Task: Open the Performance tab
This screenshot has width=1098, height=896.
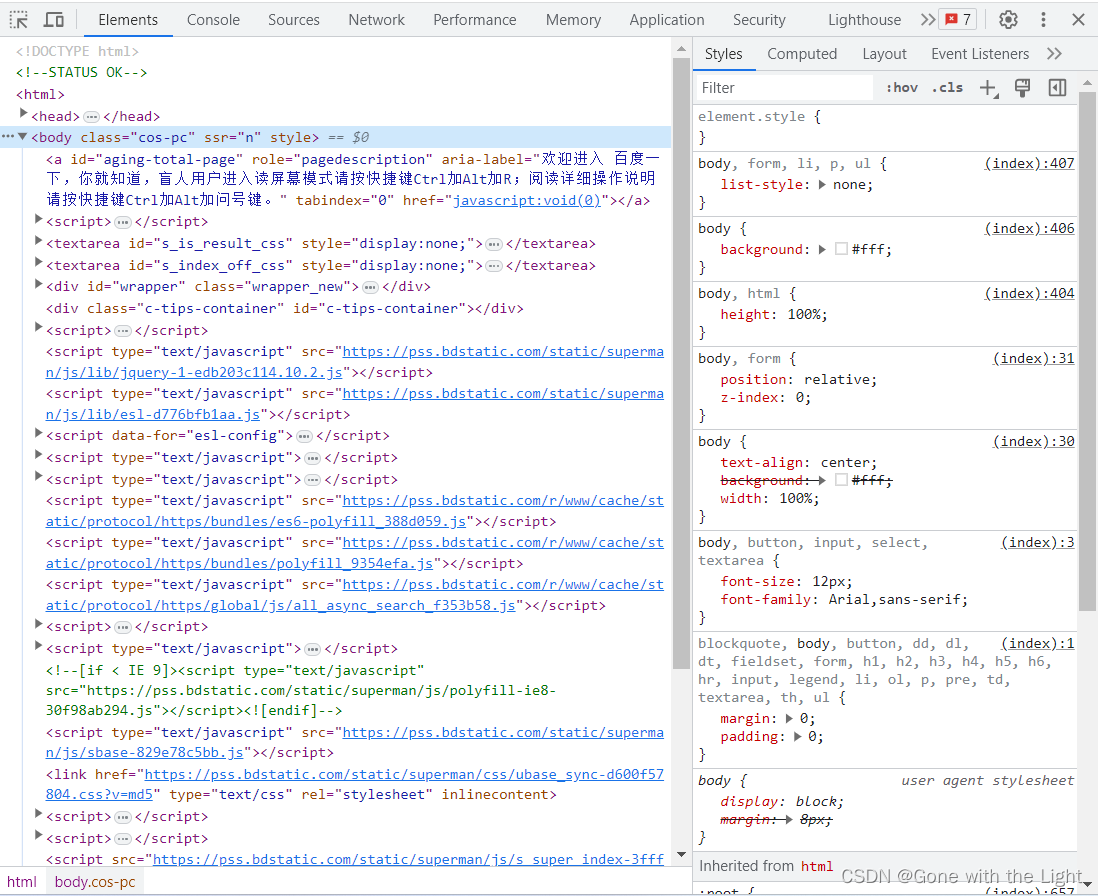Action: click(x=474, y=20)
